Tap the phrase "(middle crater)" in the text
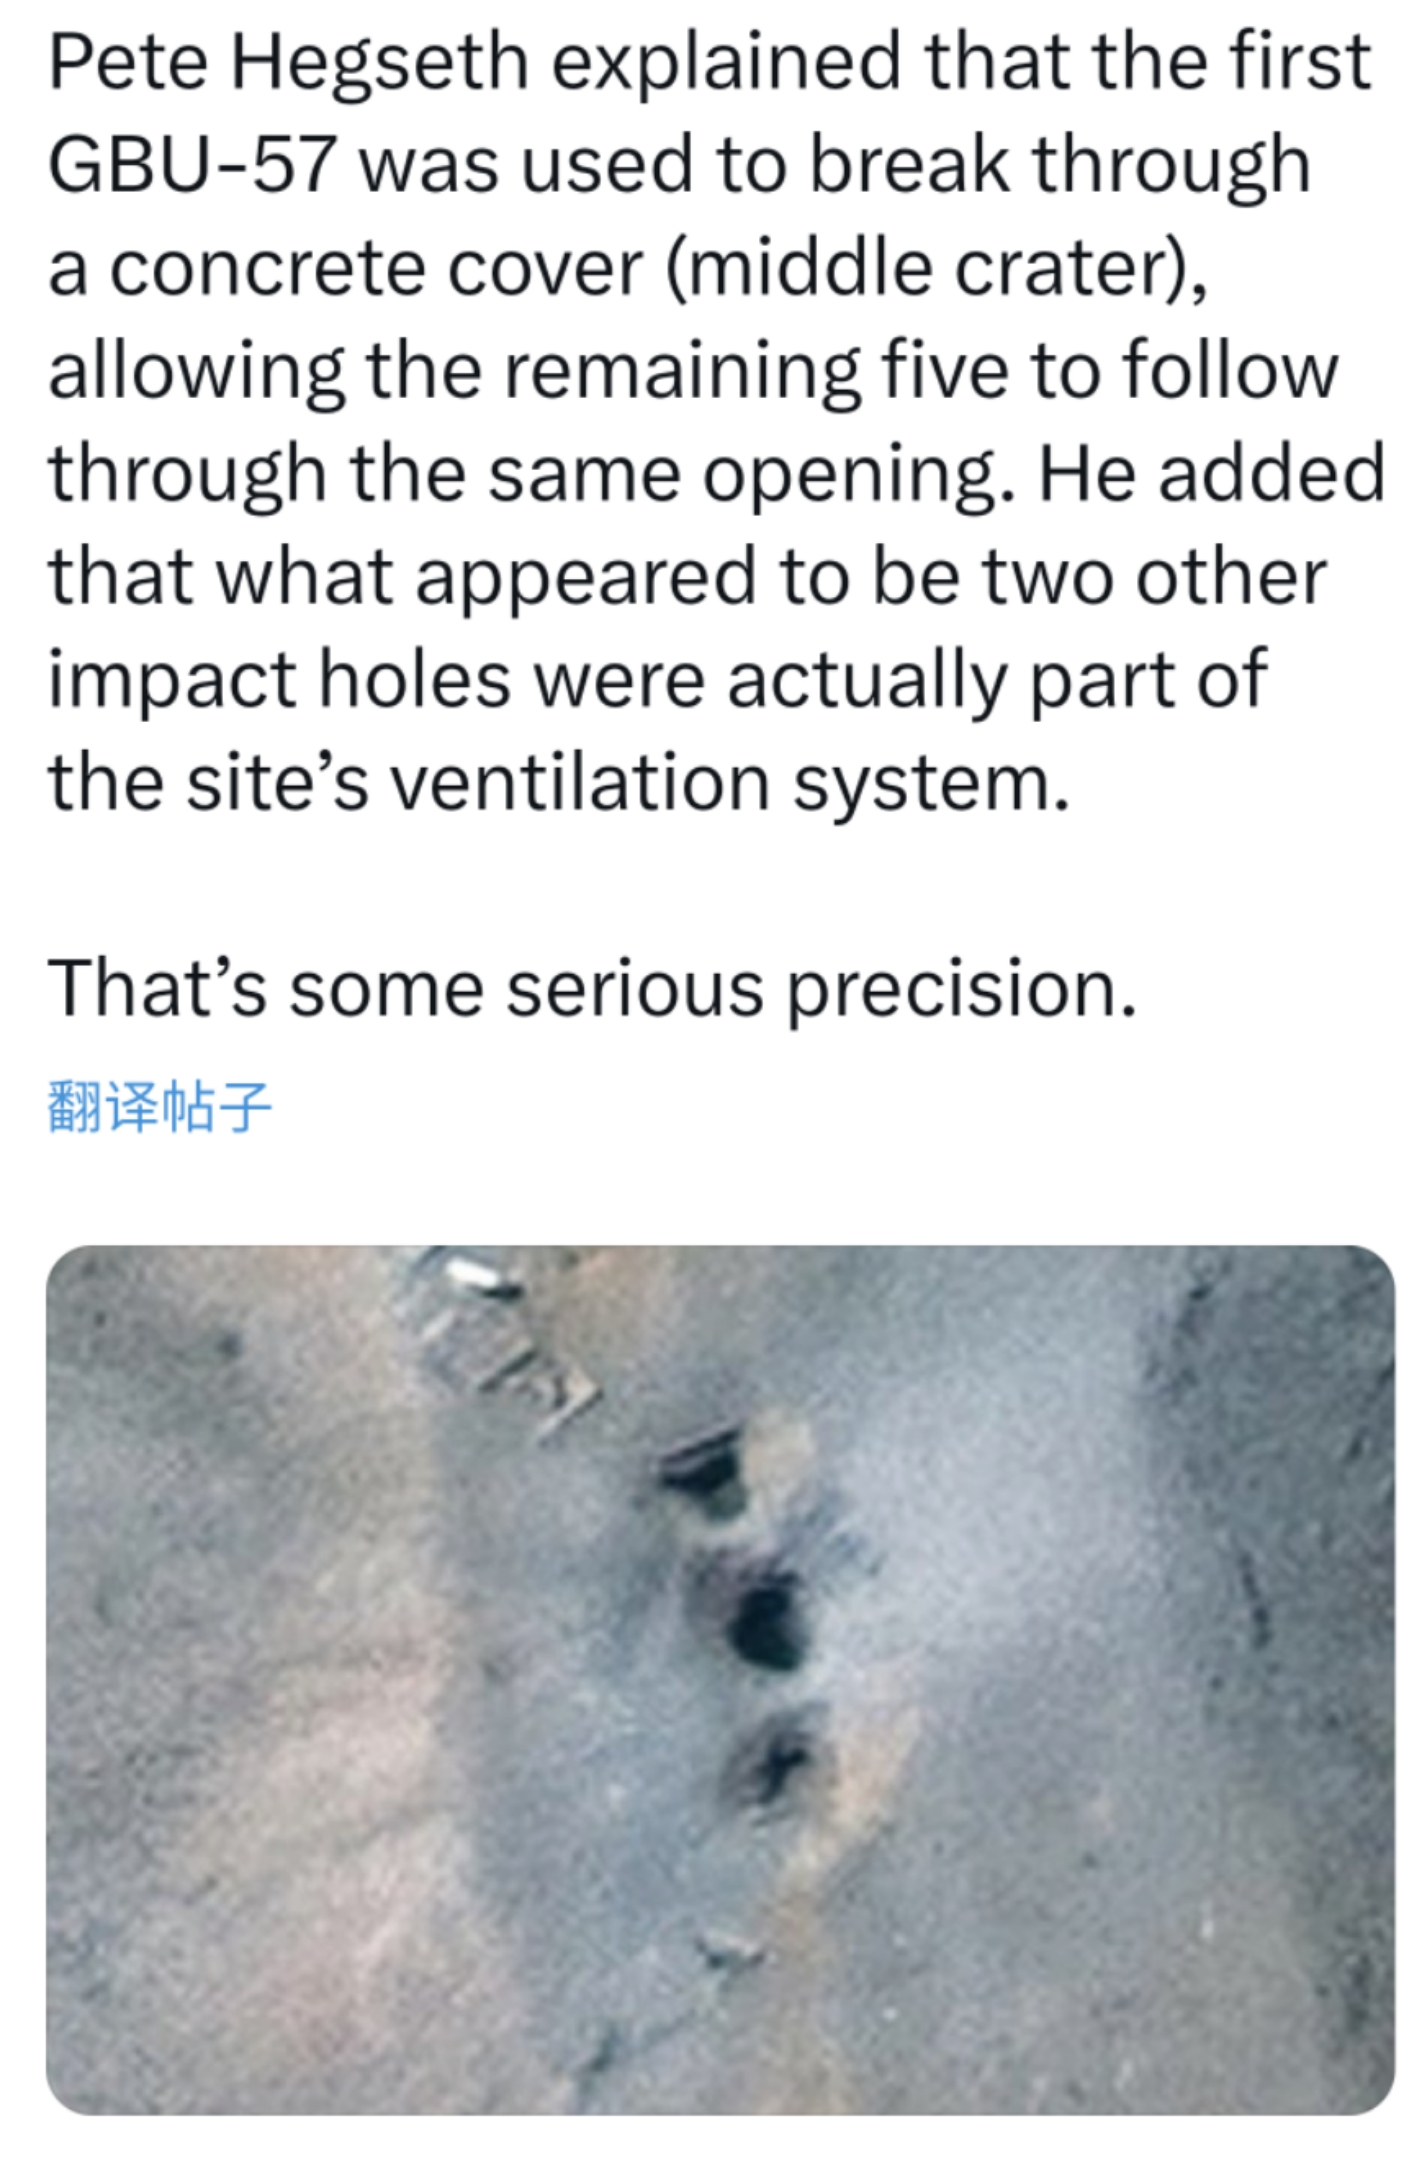 tap(934, 268)
